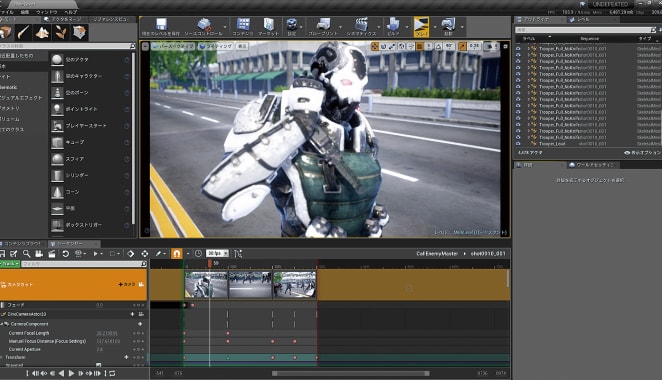This screenshot has height=380, width=662.
Task: Toggle world/local coordinate globe icon
Action: coord(402,46)
